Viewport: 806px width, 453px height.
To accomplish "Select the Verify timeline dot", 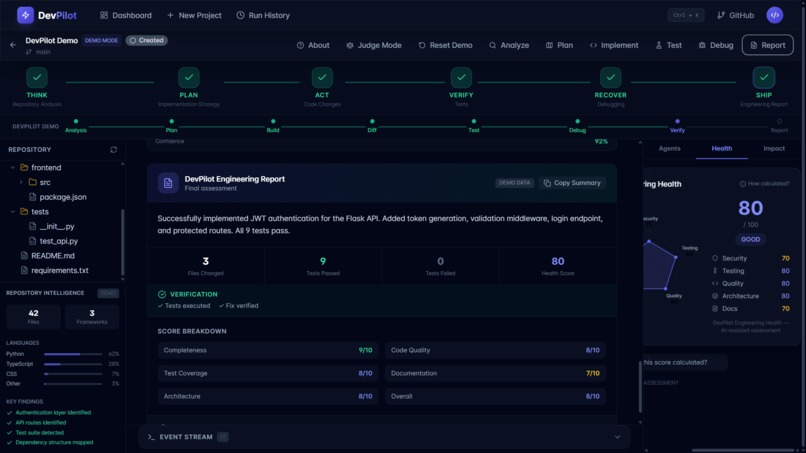I will [x=677, y=122].
